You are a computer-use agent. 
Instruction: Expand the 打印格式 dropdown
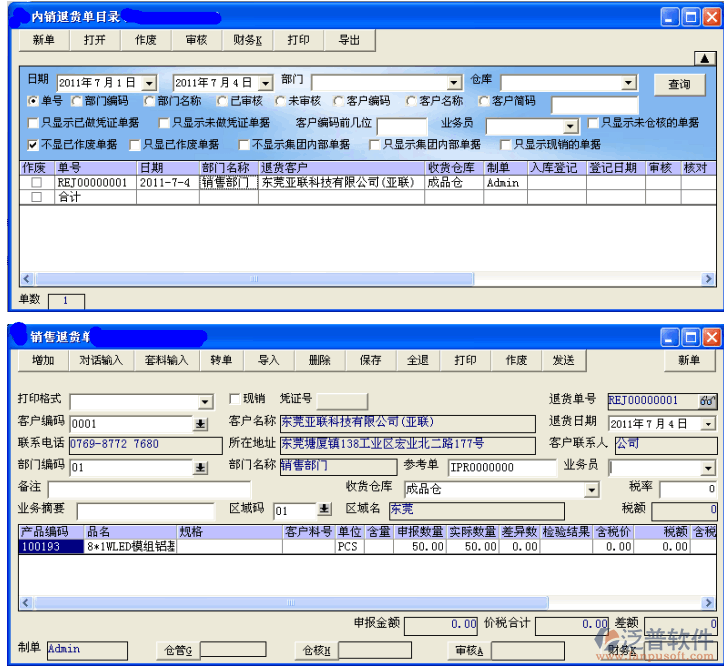click(x=205, y=402)
